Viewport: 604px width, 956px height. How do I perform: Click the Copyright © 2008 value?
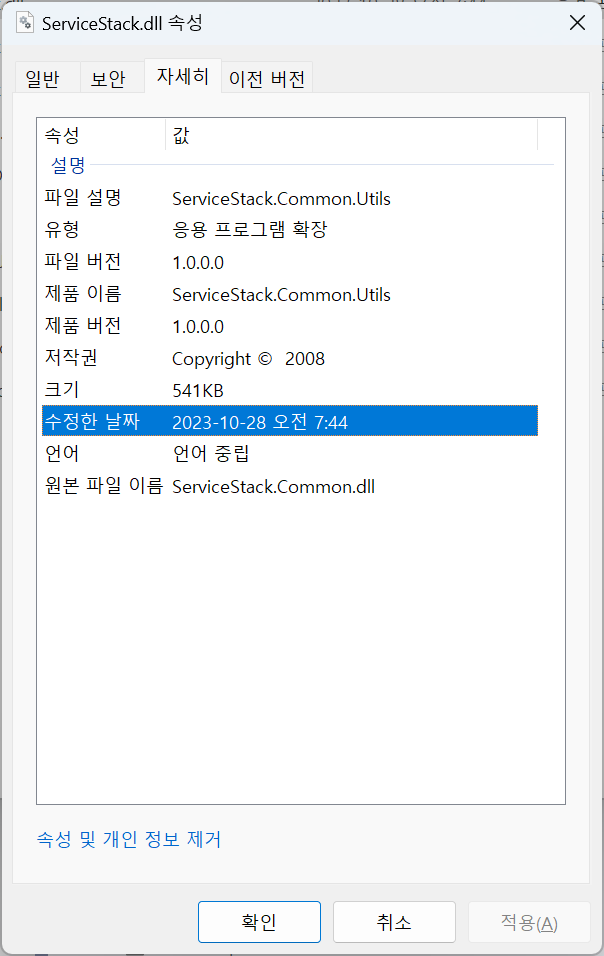pyautogui.click(x=248, y=358)
